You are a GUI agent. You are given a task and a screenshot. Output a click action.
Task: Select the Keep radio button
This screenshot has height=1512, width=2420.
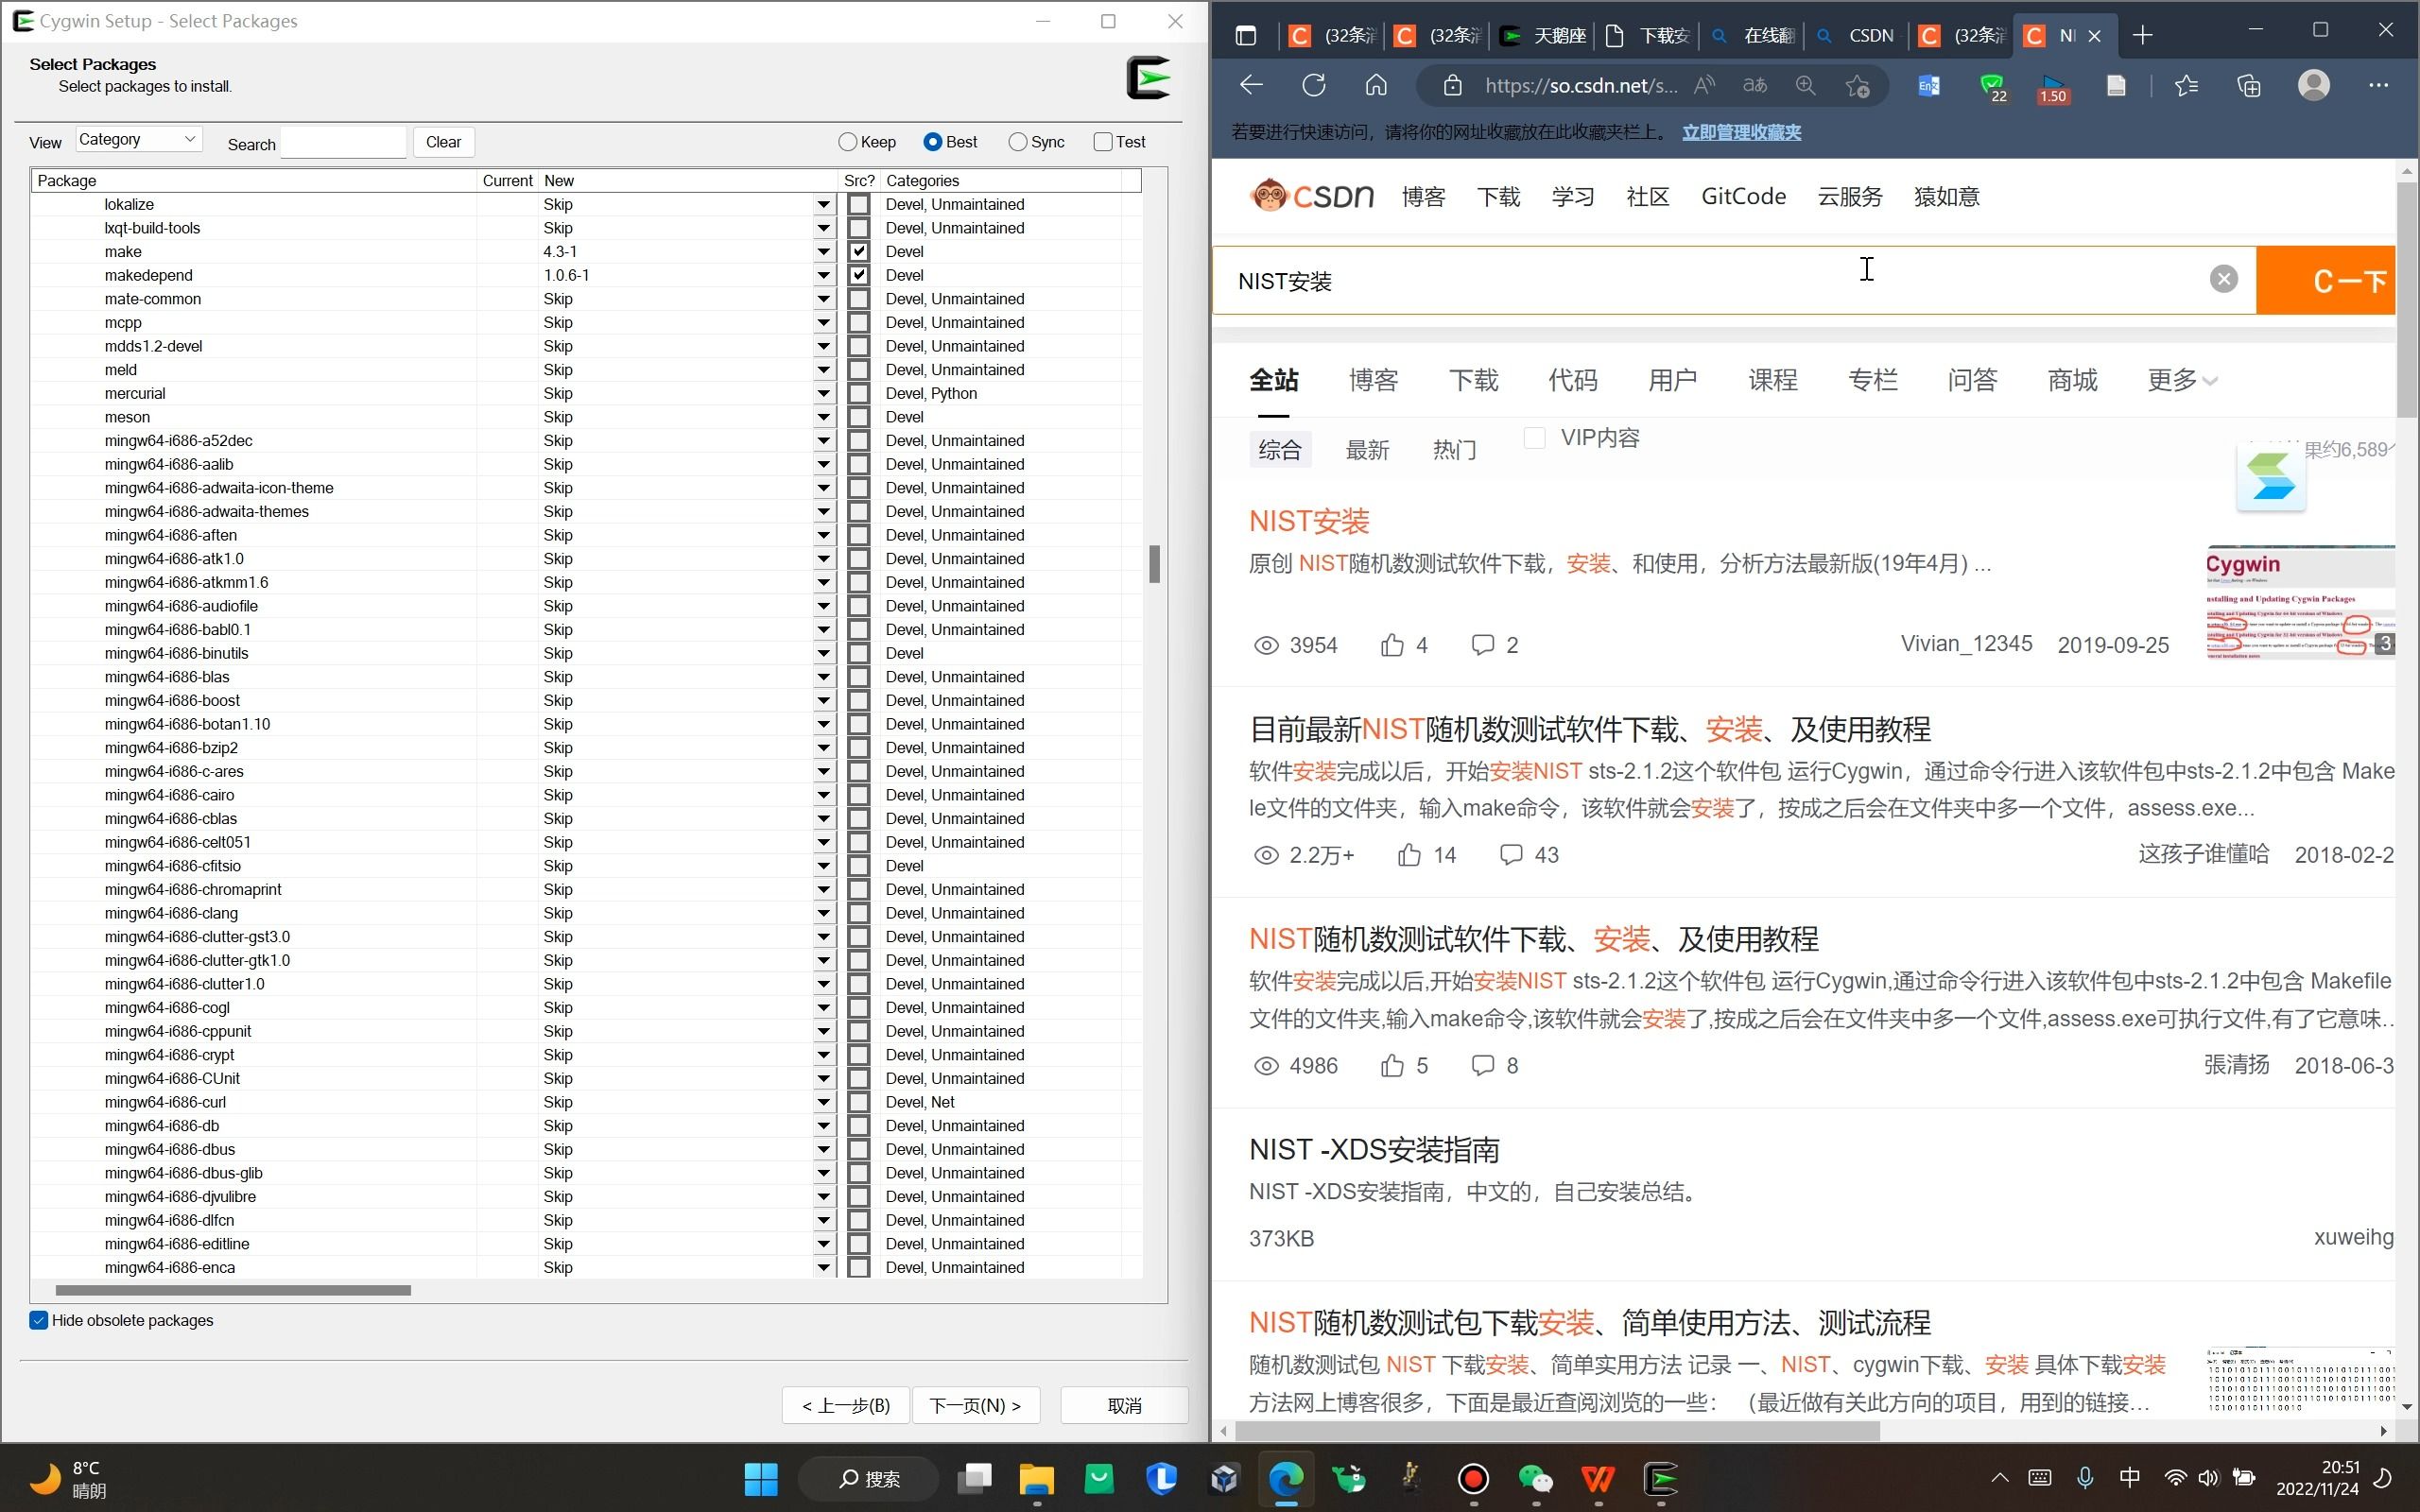[x=848, y=142]
